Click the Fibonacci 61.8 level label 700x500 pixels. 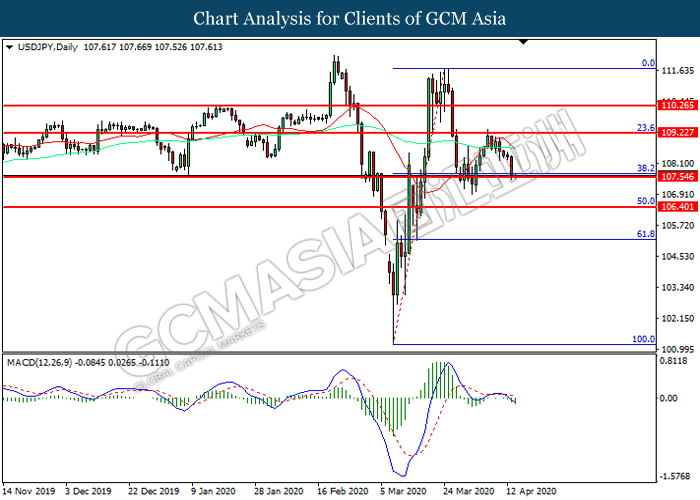[645, 233]
